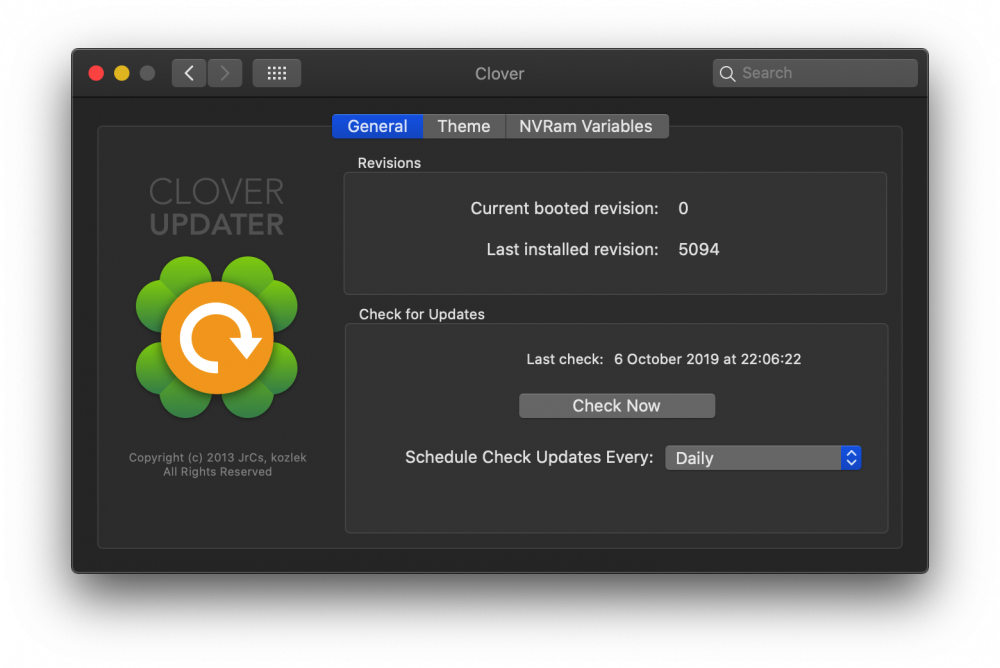Image resolution: width=1000 pixels, height=668 pixels.
Task: Click the magnifying glass search icon
Action: [727, 73]
